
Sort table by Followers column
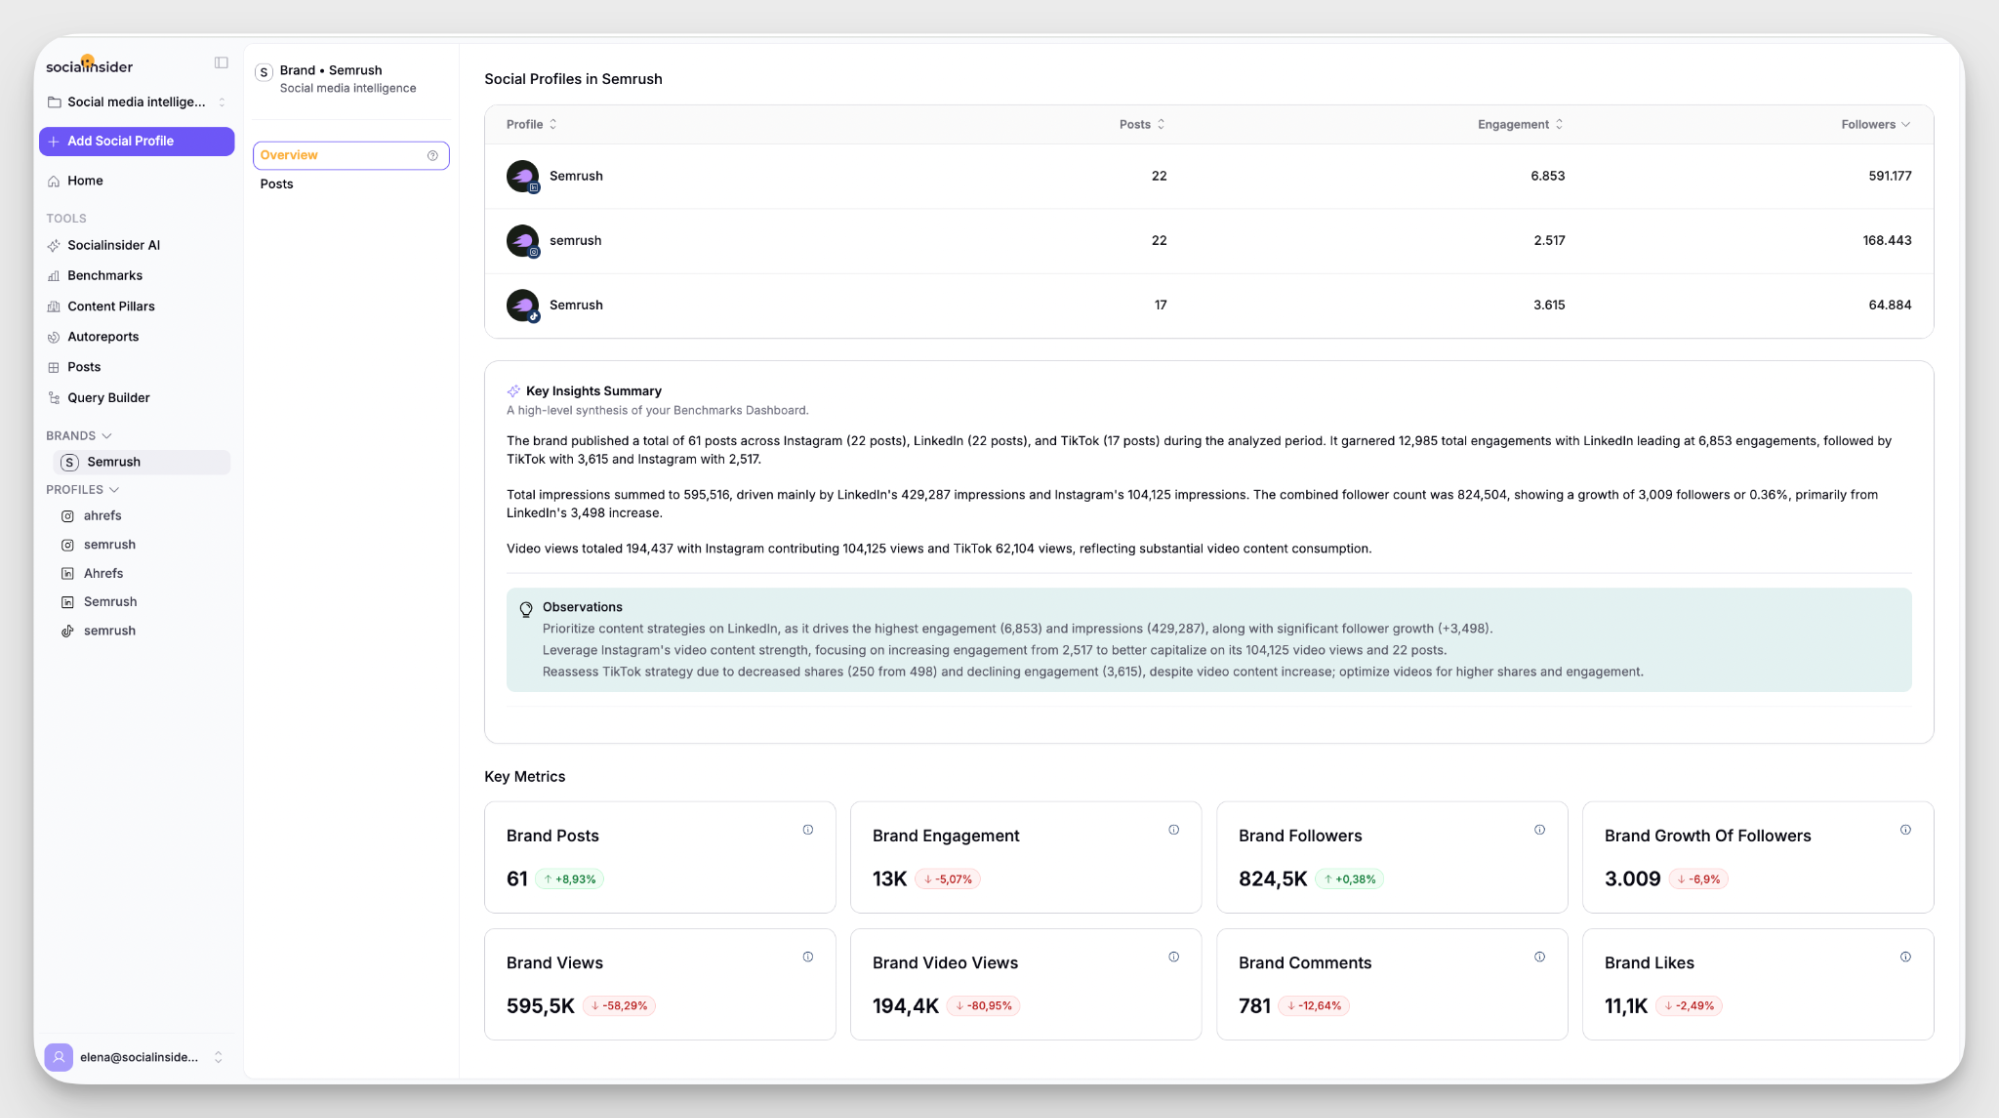[x=1876, y=125]
